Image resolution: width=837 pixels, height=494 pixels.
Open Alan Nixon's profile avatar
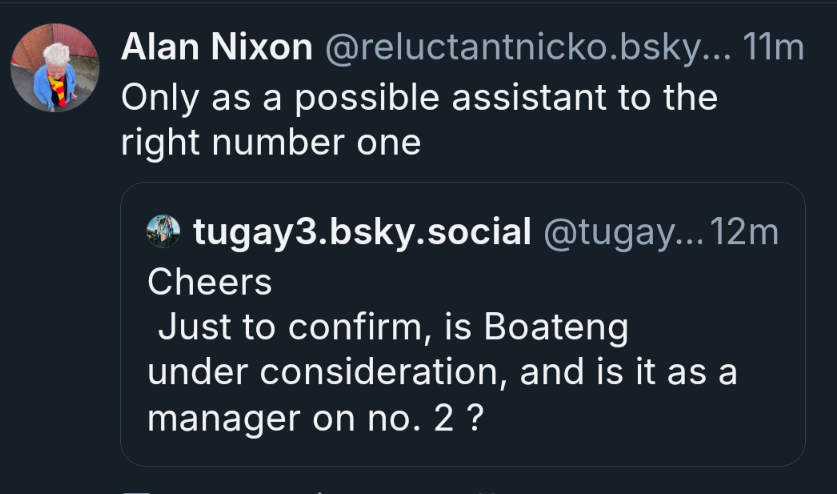tap(55, 67)
